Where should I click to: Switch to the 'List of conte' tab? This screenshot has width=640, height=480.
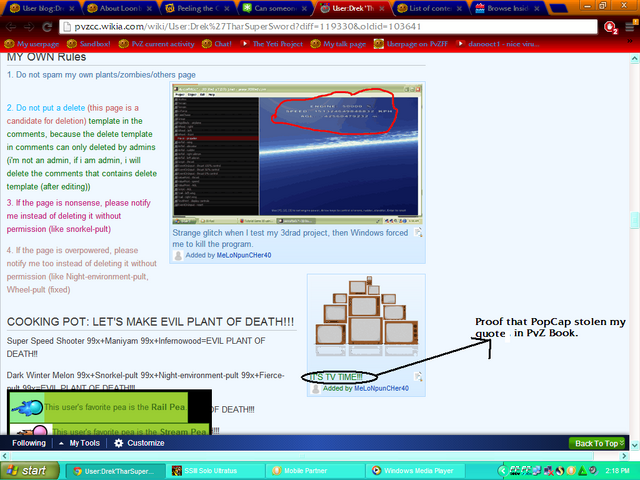coord(429,8)
